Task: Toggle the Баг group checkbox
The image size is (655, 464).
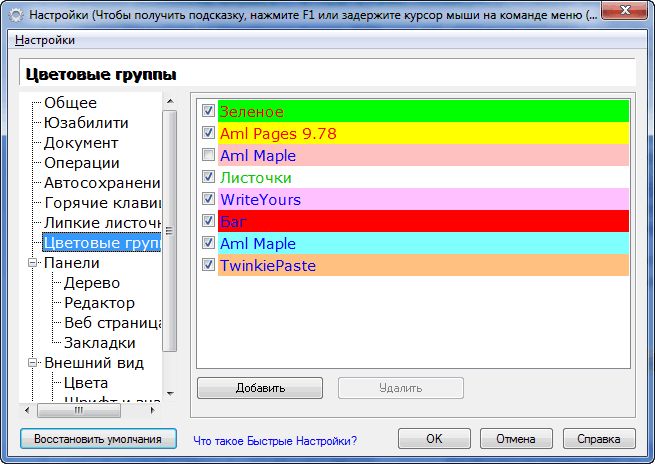Action: click(x=208, y=221)
